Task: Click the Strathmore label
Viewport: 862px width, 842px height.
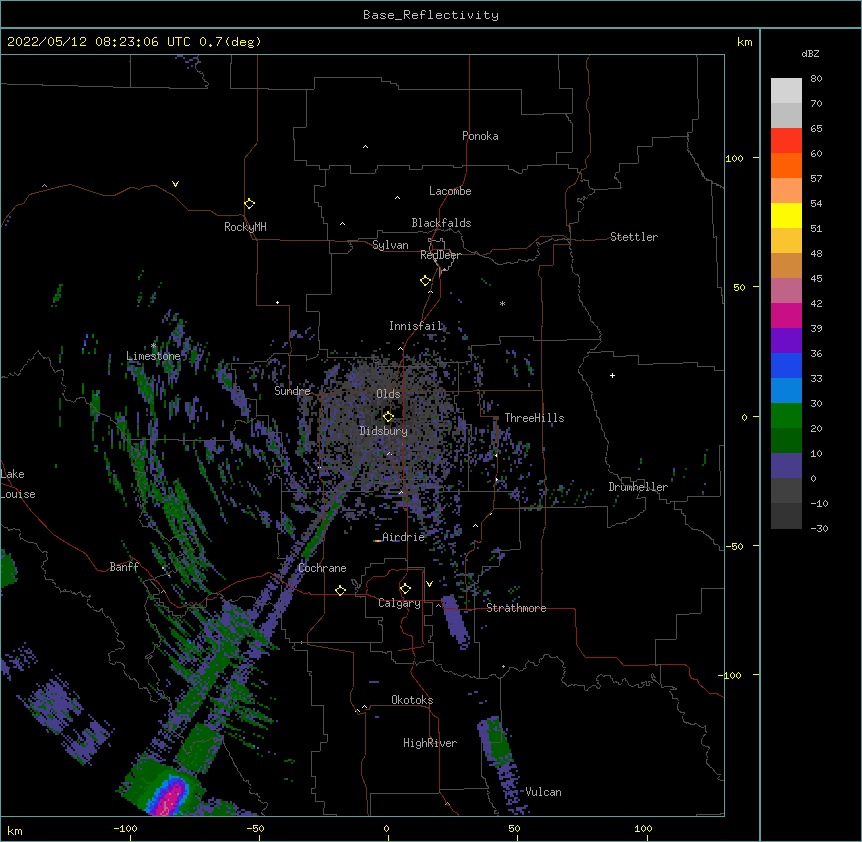Action: point(516,608)
